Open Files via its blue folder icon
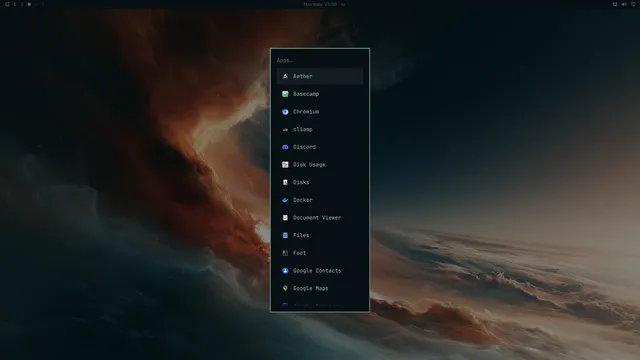Image resolution: width=640 pixels, height=360 pixels. click(285, 236)
